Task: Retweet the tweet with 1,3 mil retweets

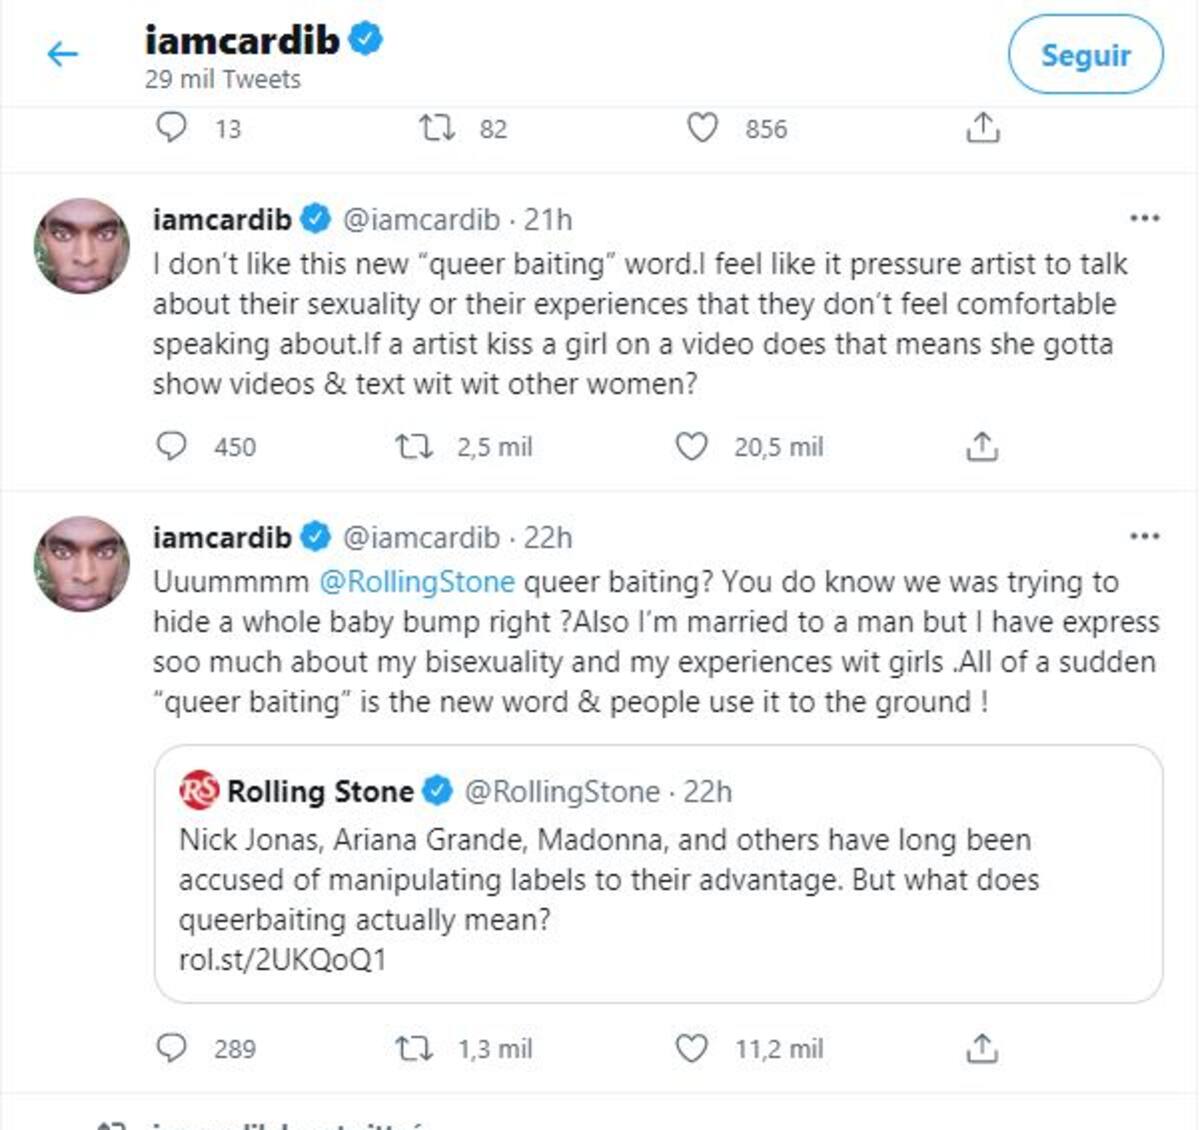Action: point(414,1048)
